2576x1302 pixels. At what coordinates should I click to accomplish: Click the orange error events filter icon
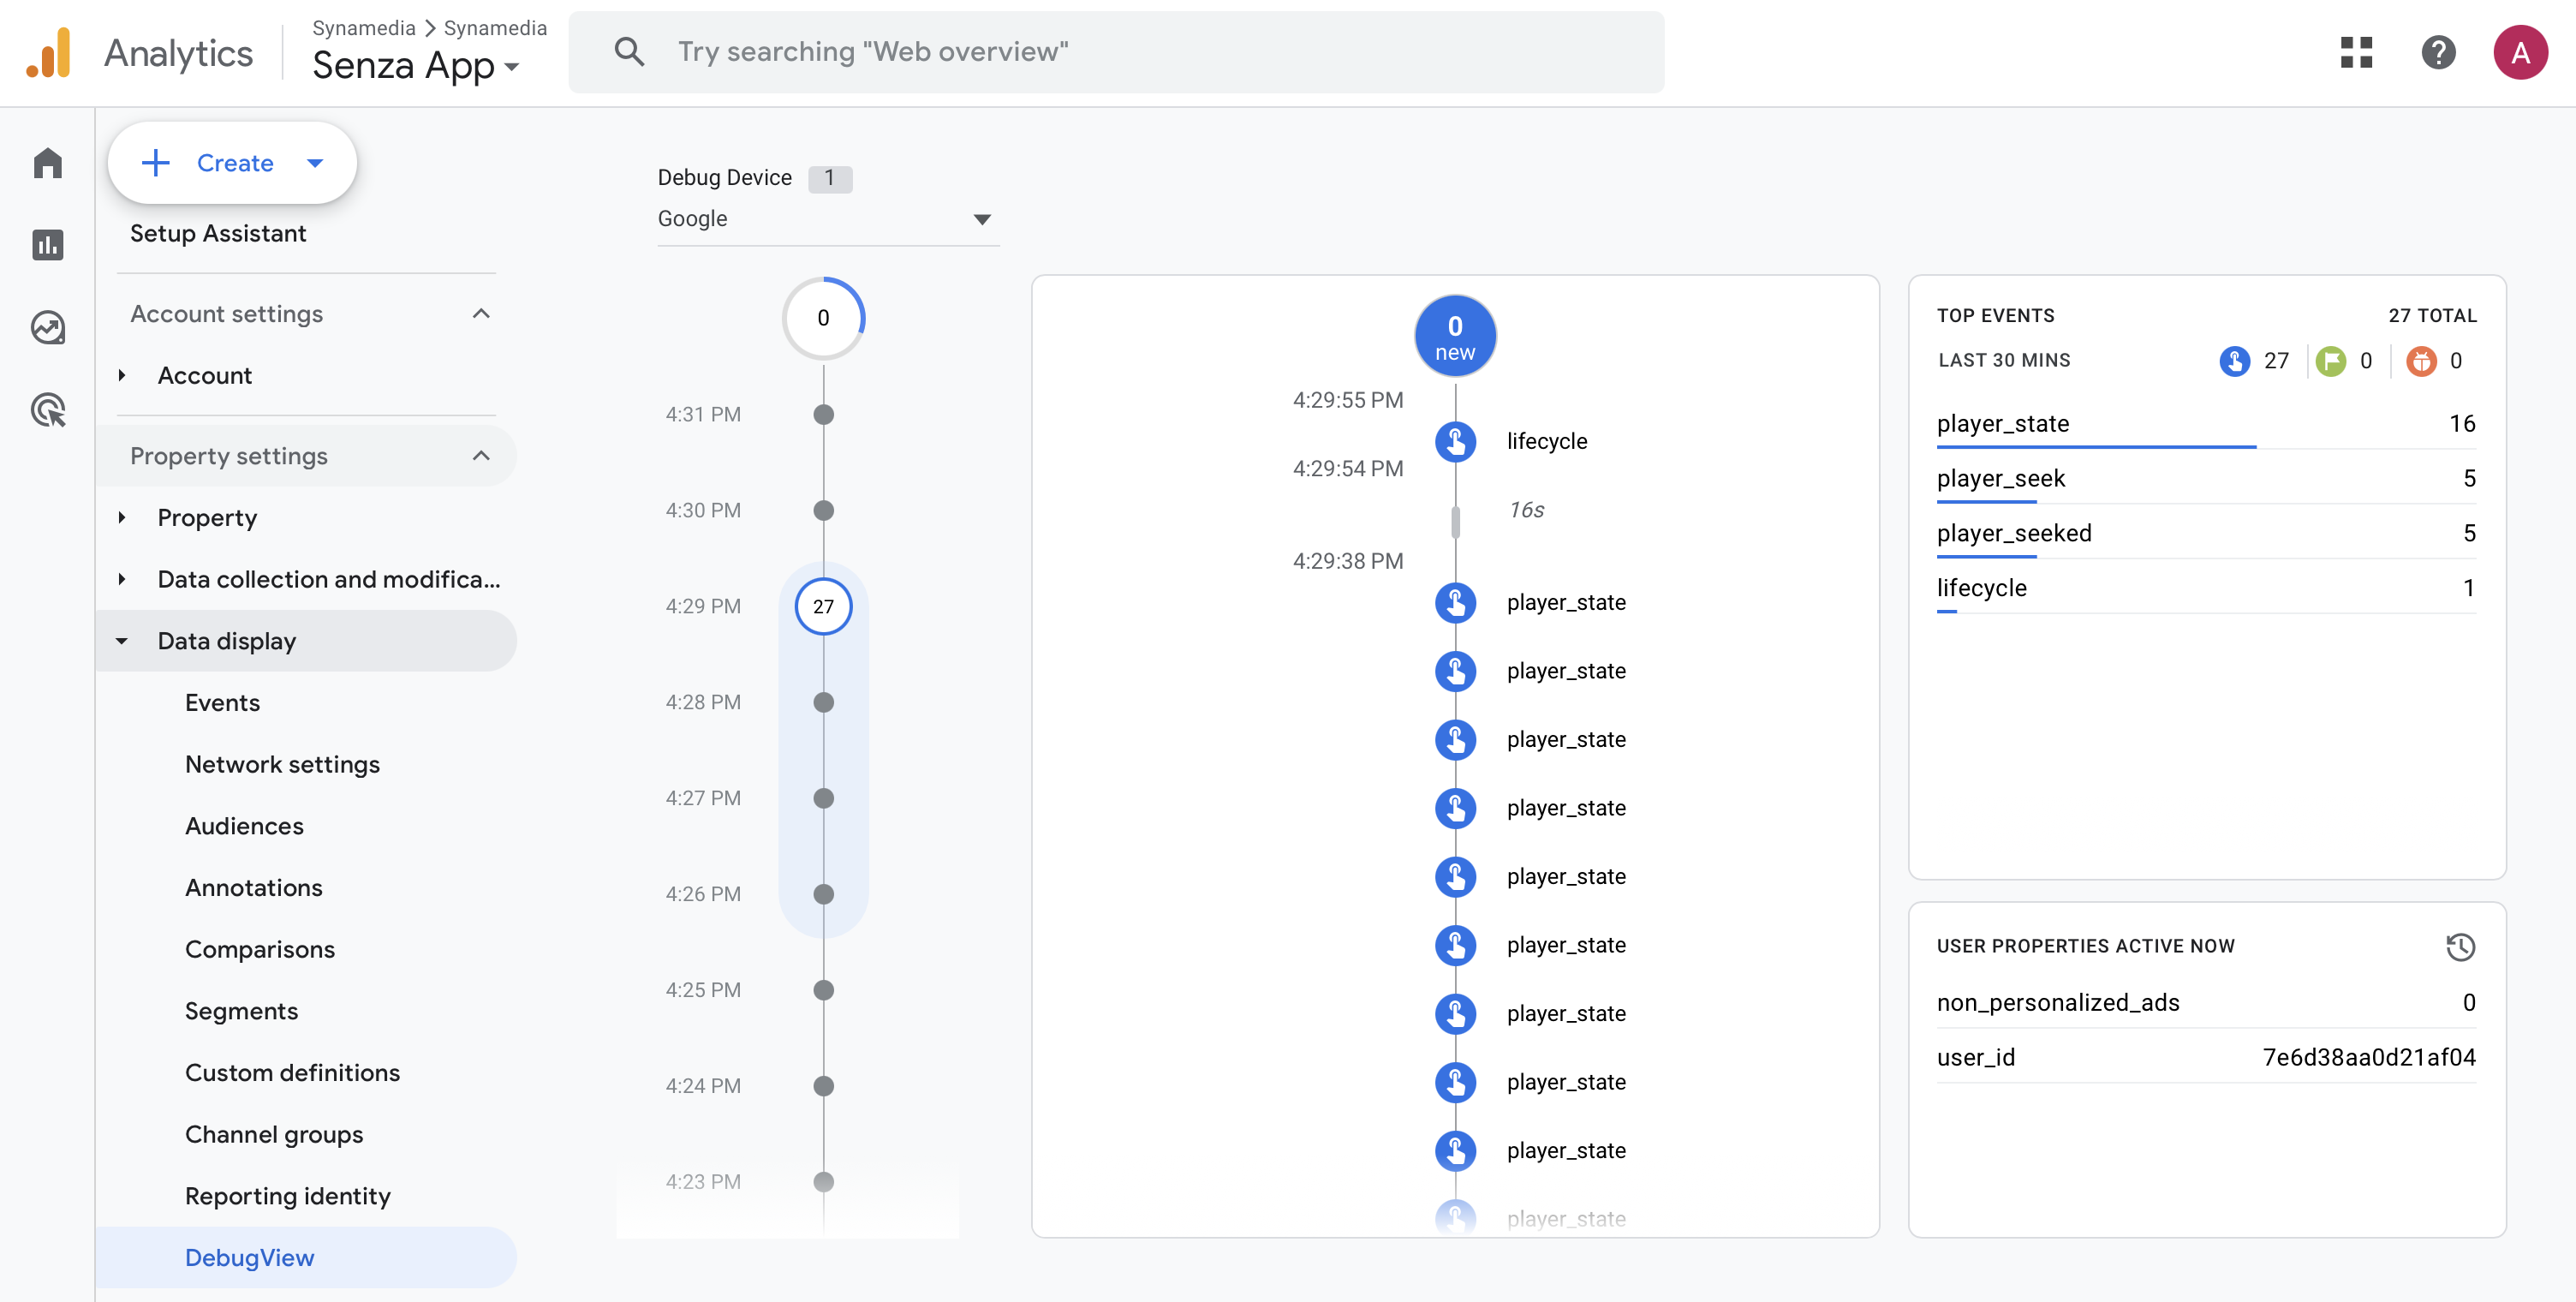(x=2420, y=361)
